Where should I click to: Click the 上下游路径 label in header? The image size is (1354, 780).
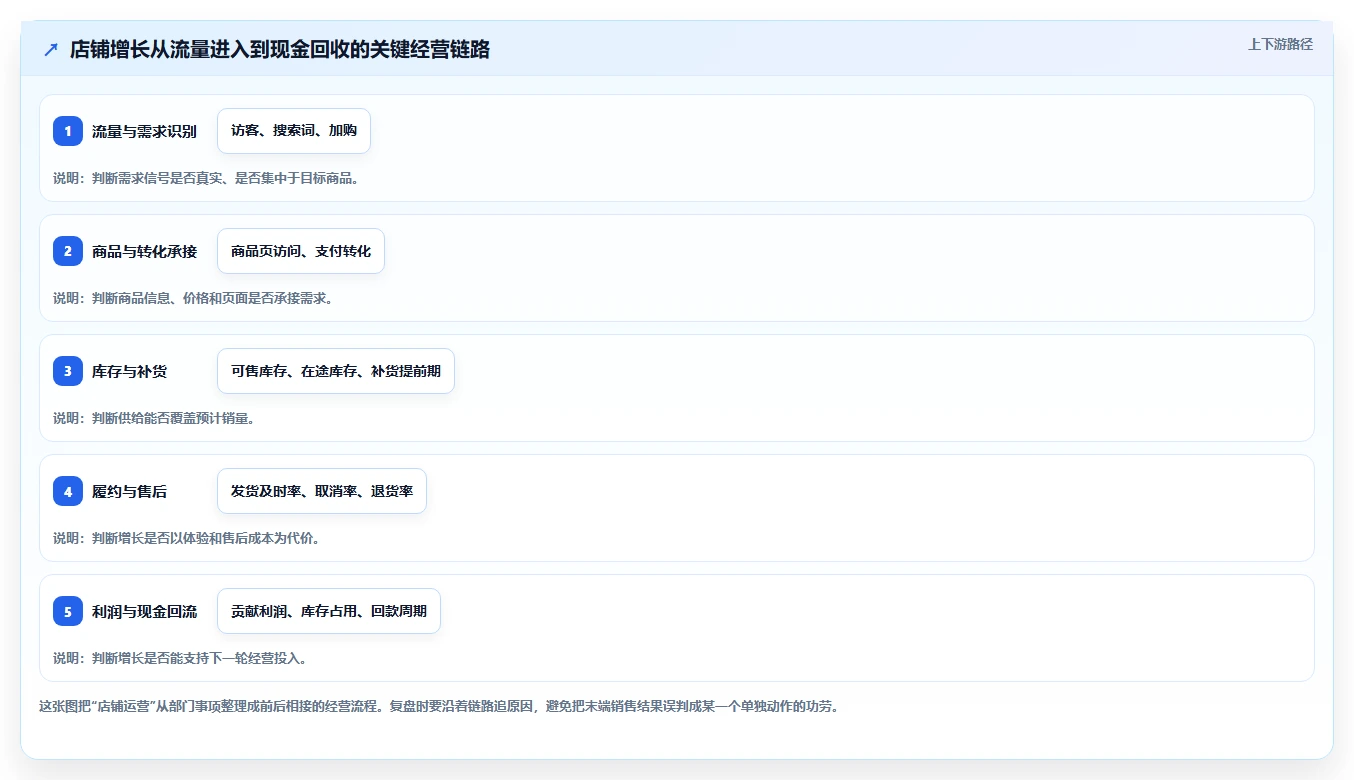pos(1280,44)
